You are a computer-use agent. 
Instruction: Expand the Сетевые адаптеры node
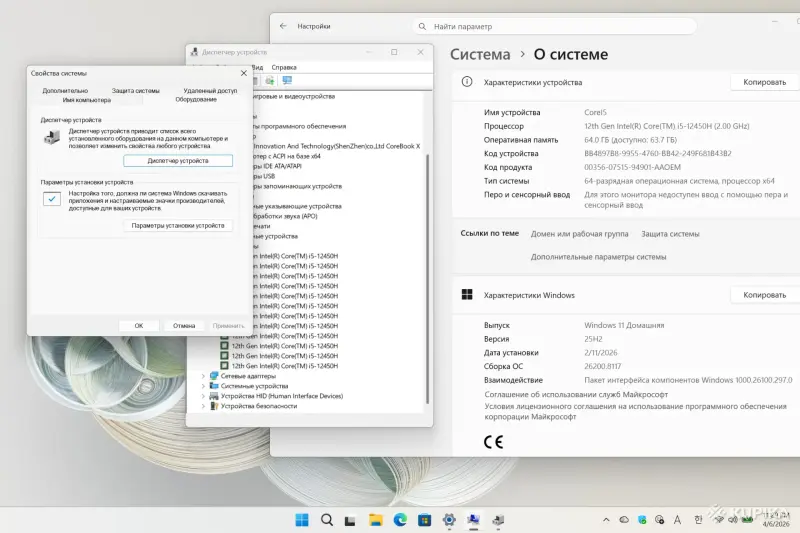(204, 376)
